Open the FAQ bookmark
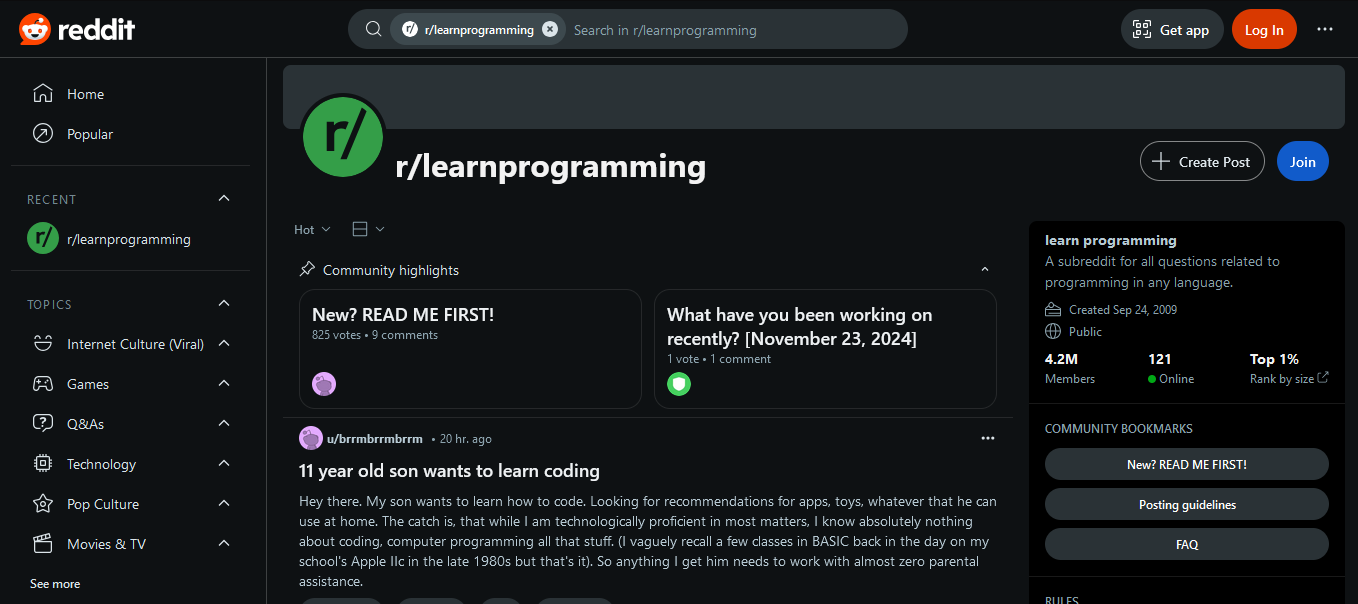The width and height of the screenshot is (1358, 604). [1187, 544]
